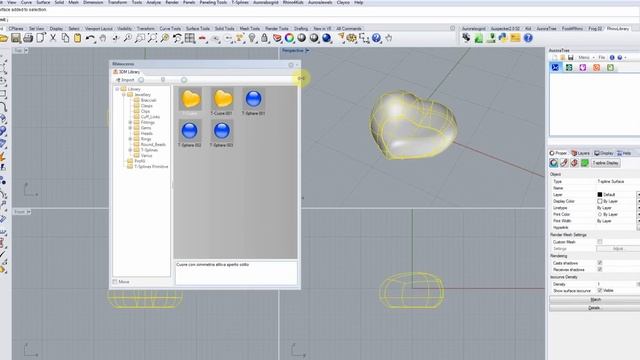This screenshot has width=640, height=360.
Task: Open the Layer Default dropdown in Properties
Action: 638,195
